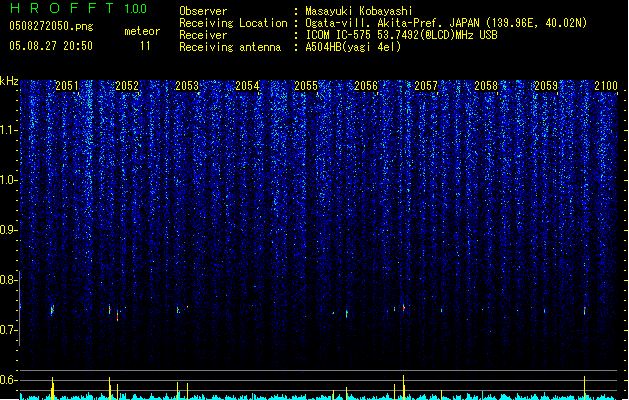Click the 1.1 kHz frequency tick label
This screenshot has height=400, width=629.
(x=8, y=130)
